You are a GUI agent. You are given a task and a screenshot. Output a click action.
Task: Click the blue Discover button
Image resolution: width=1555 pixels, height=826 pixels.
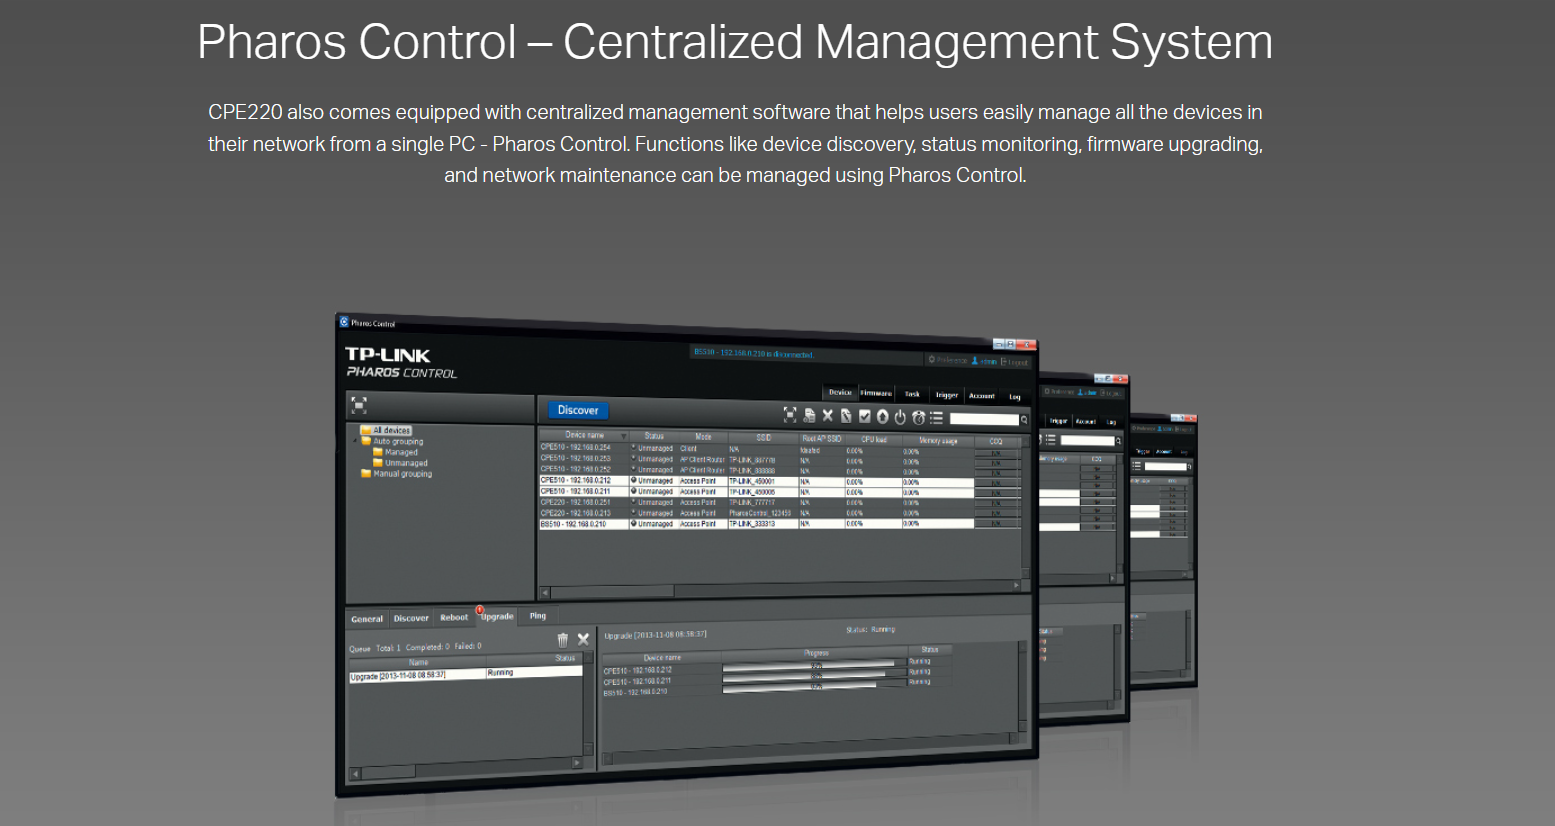click(x=577, y=410)
